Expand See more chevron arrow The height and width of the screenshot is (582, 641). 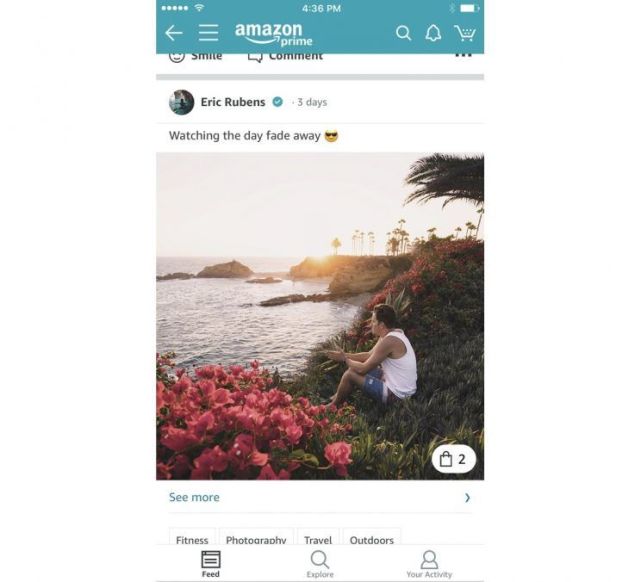pos(467,497)
